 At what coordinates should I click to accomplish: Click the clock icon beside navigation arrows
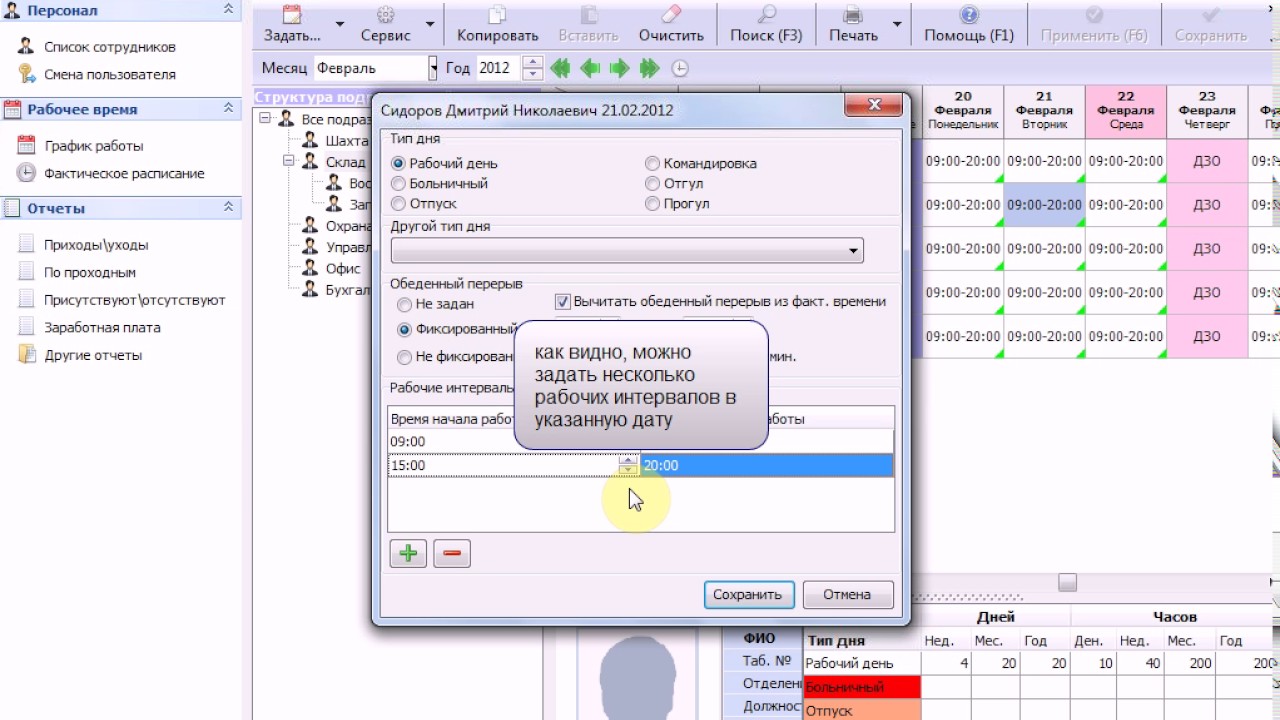coord(680,68)
